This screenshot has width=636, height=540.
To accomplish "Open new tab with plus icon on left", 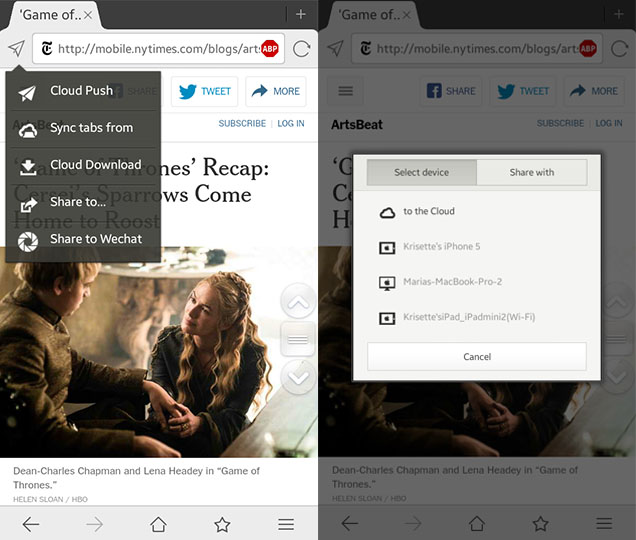I will pos(301,14).
